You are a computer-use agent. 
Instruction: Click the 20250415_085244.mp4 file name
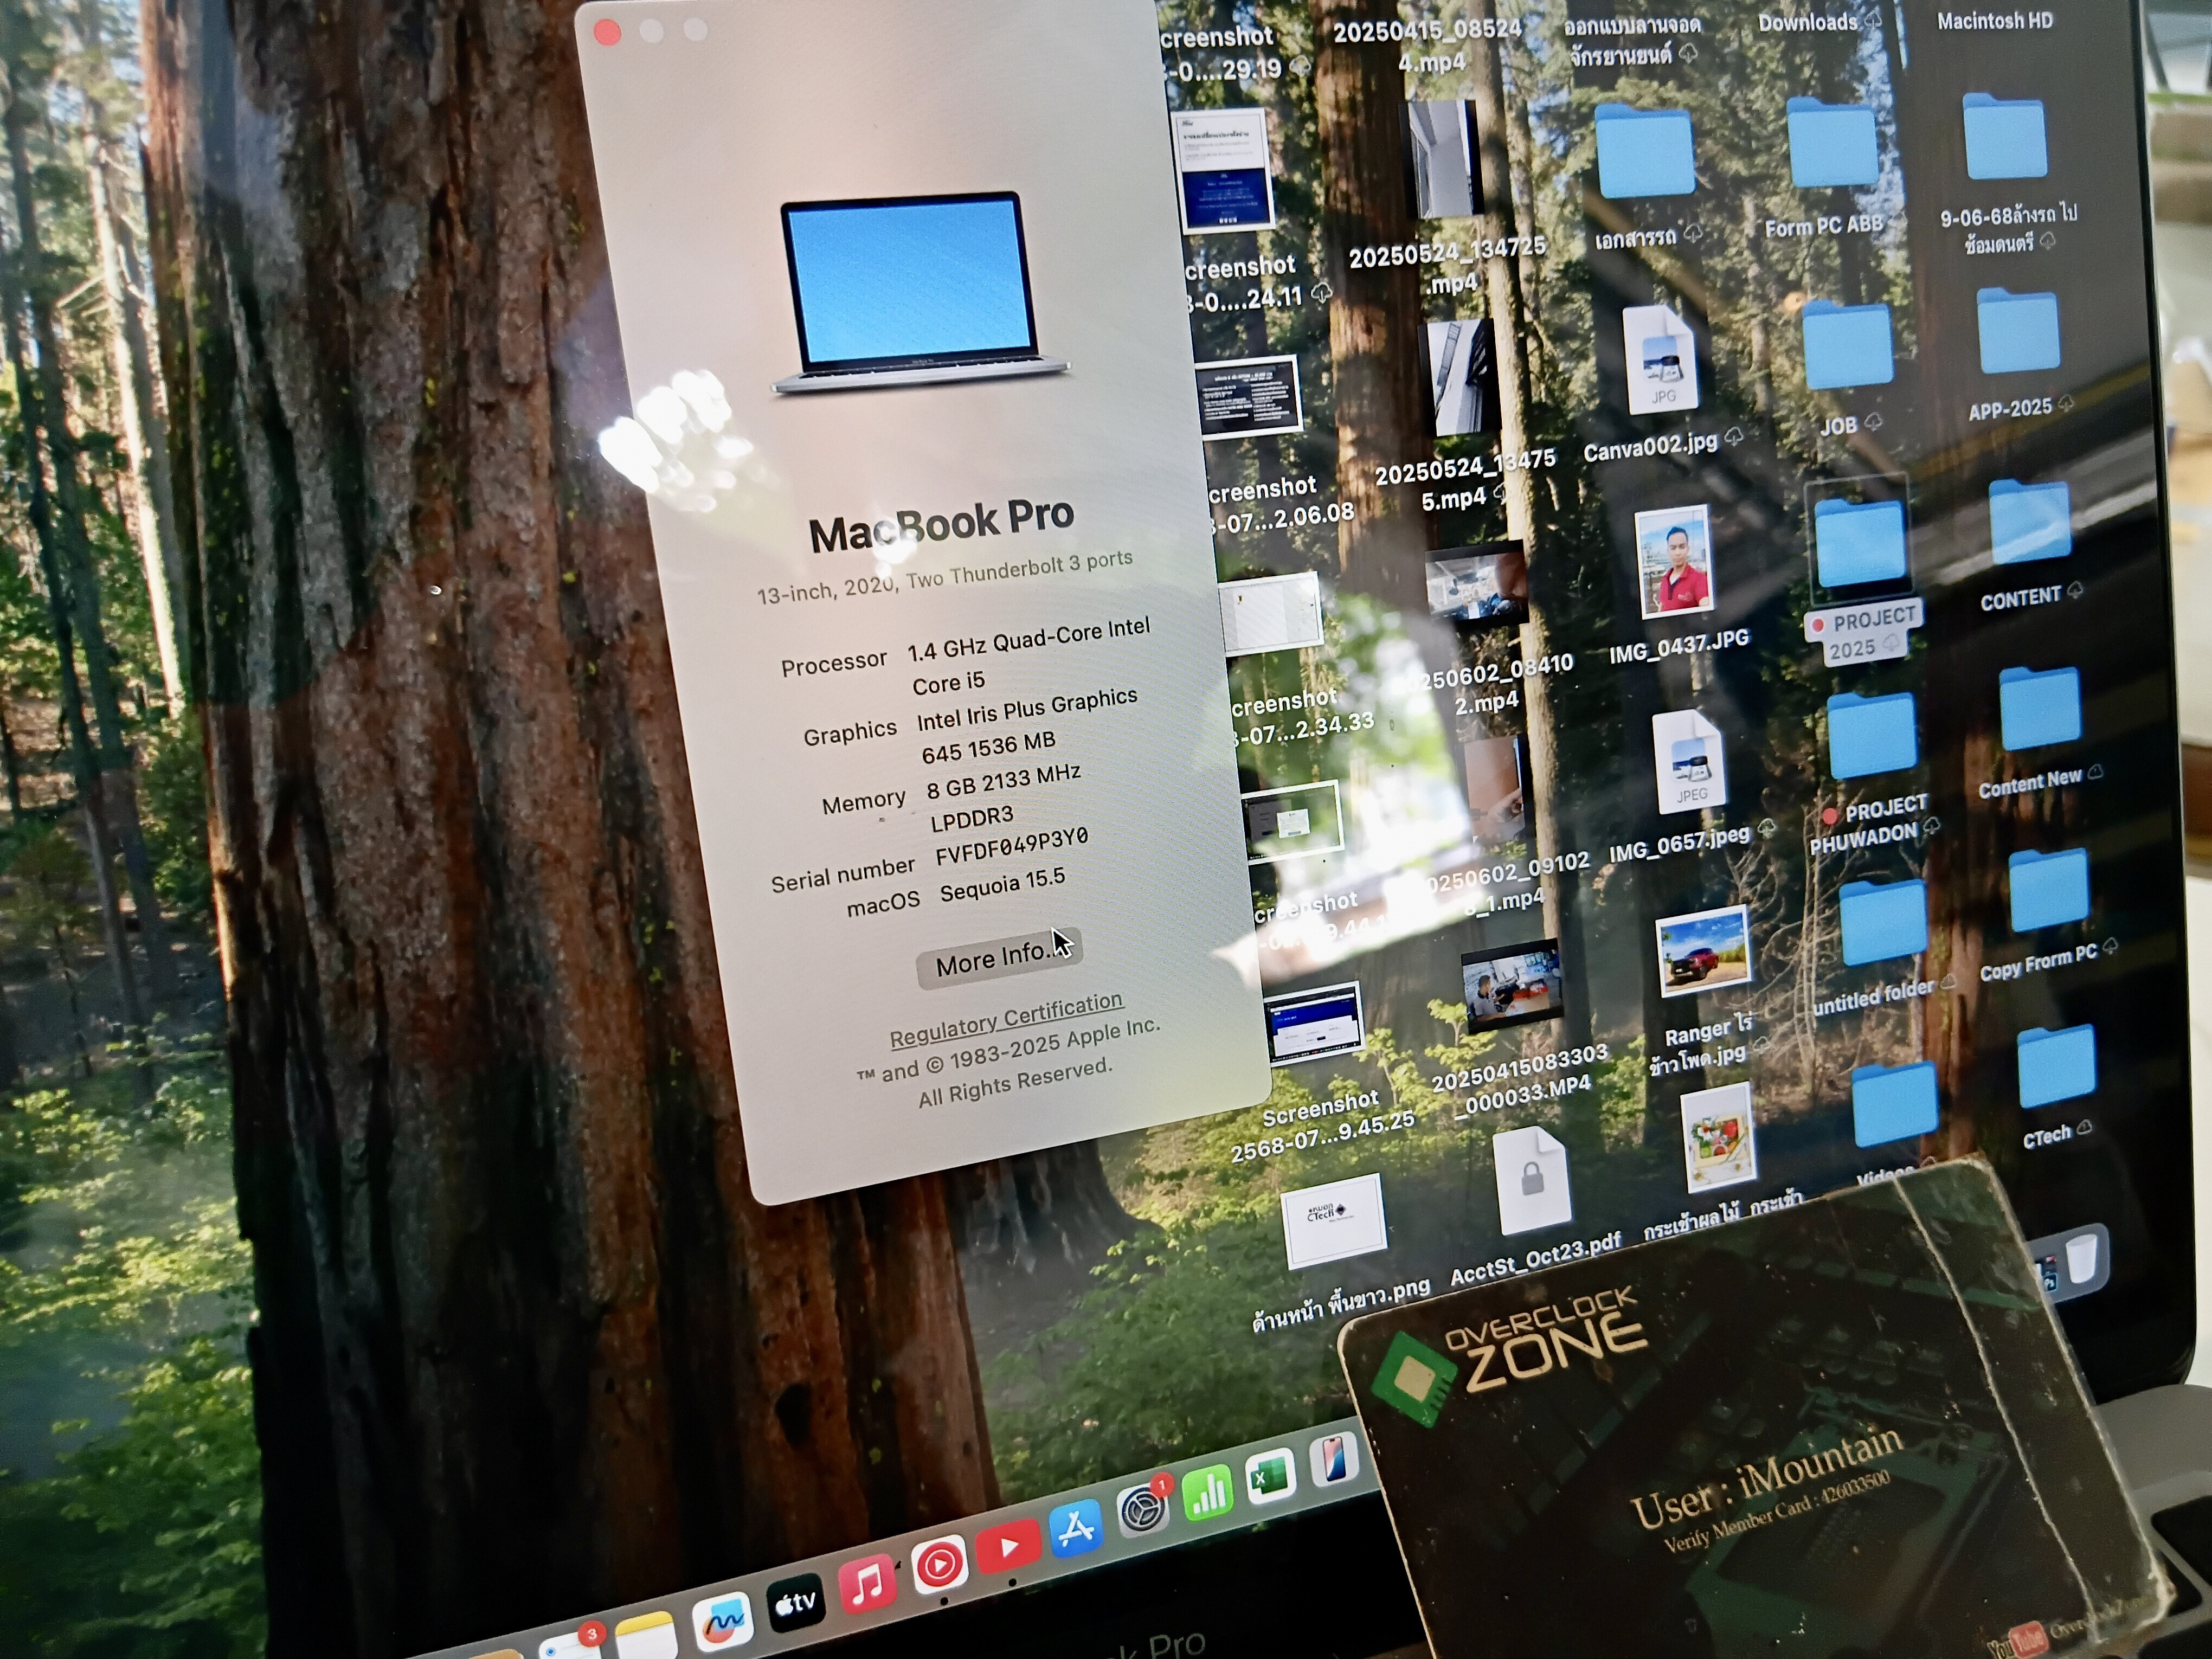coord(1429,45)
